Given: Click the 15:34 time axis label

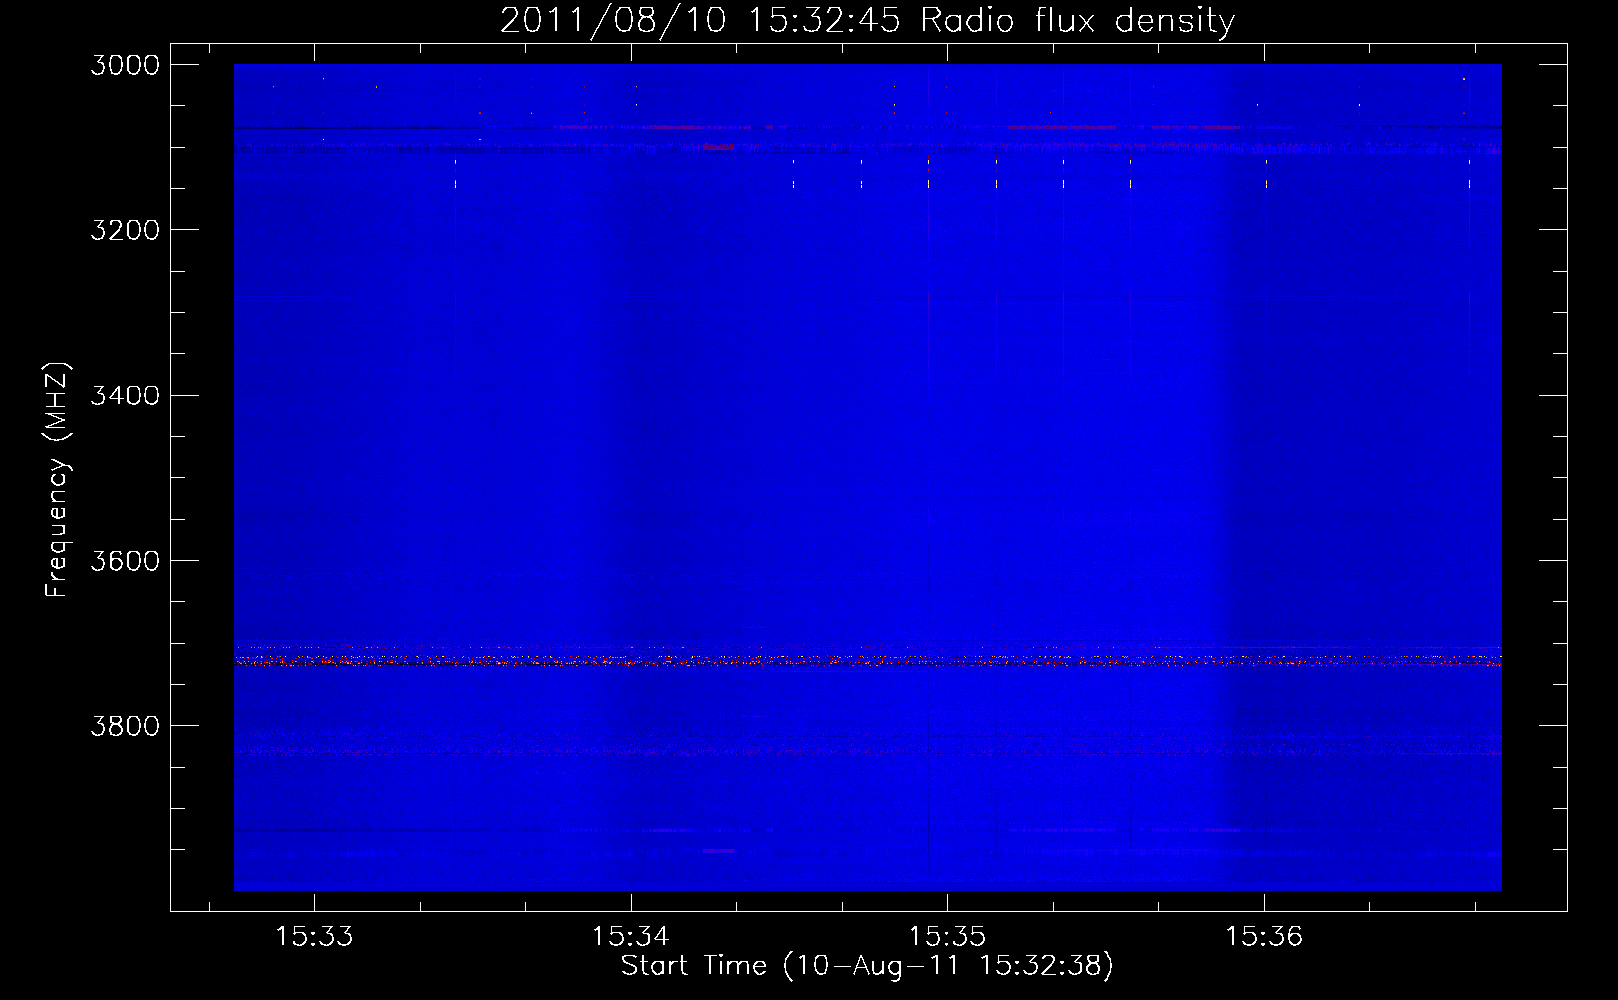Looking at the screenshot, I should click(x=630, y=936).
